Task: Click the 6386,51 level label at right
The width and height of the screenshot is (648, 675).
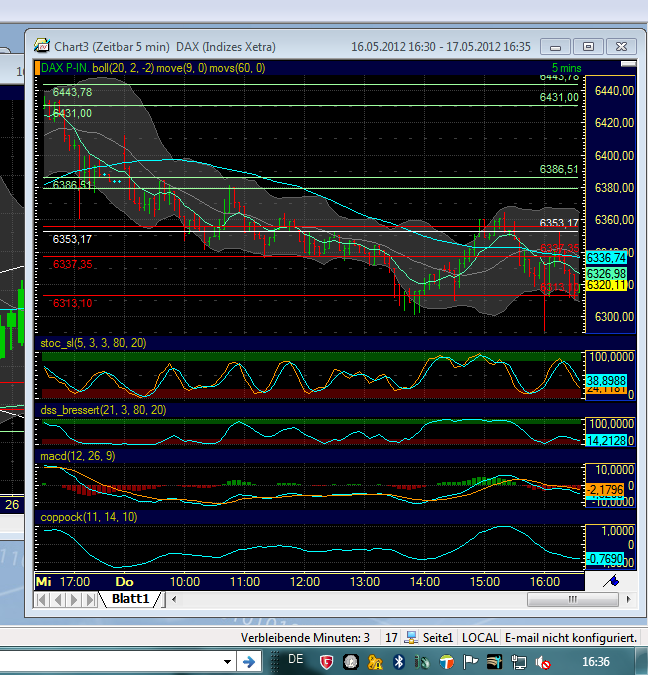Action: 559,169
